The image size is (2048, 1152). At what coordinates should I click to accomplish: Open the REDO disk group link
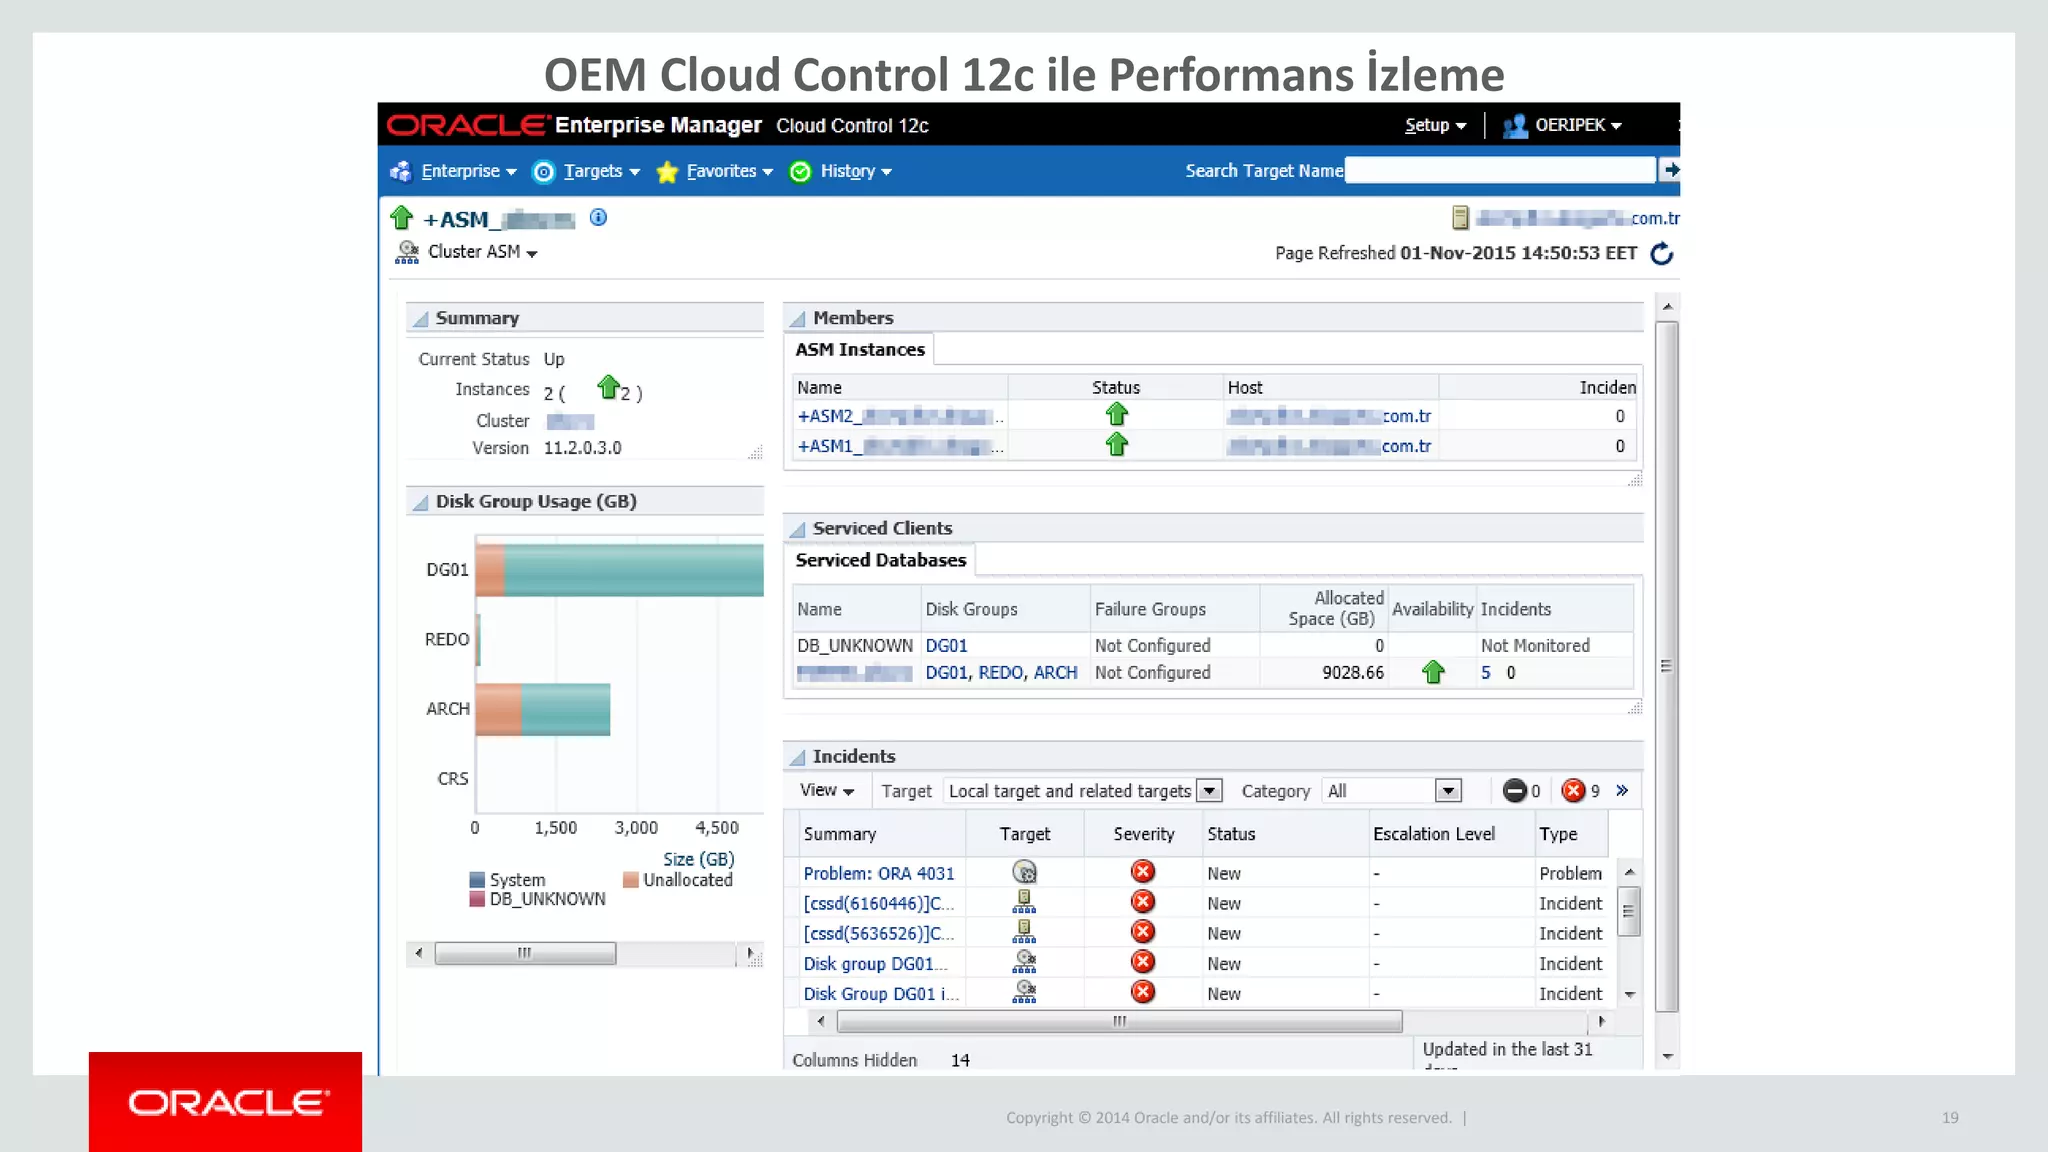point(1001,673)
